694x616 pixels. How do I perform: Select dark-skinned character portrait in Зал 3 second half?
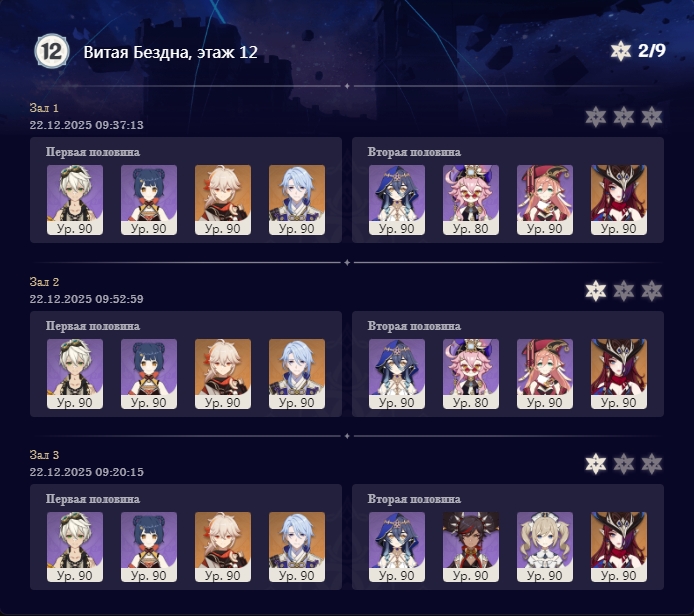pos(470,547)
